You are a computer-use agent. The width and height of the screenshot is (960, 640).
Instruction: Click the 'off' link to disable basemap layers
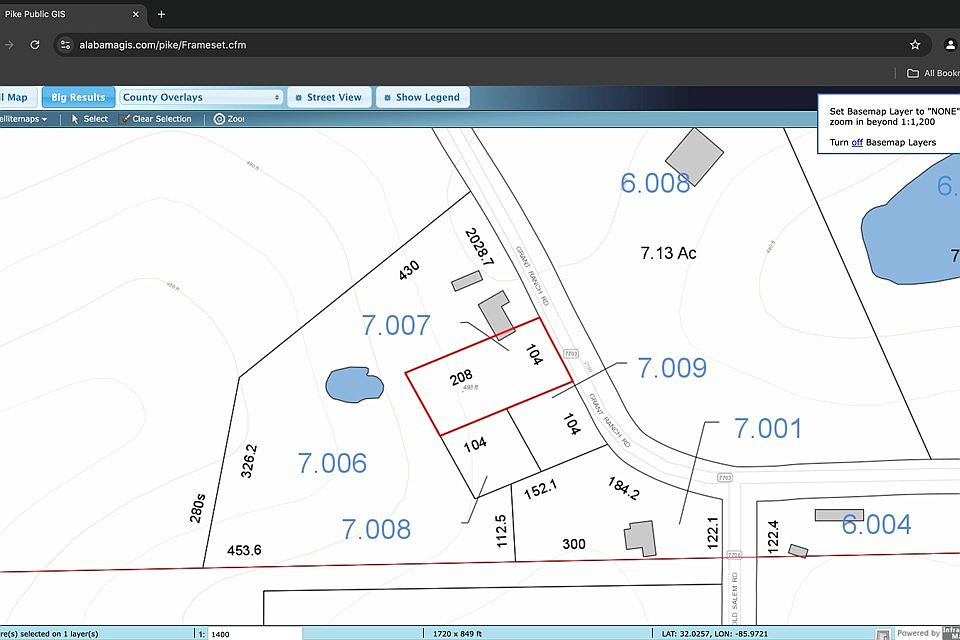857,143
